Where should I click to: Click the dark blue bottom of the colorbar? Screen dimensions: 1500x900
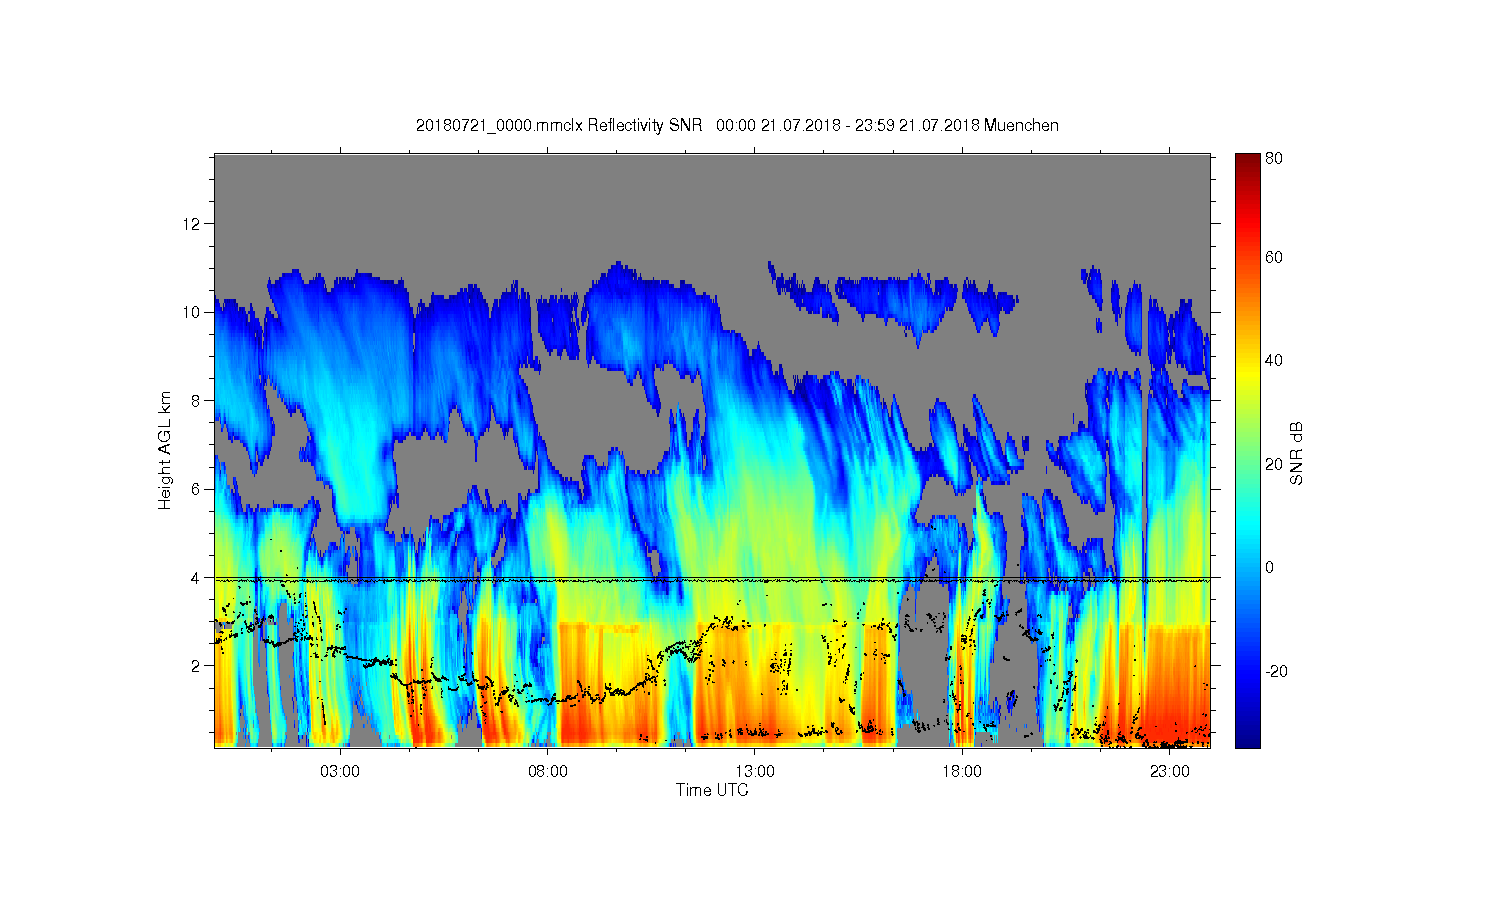pos(1247,738)
